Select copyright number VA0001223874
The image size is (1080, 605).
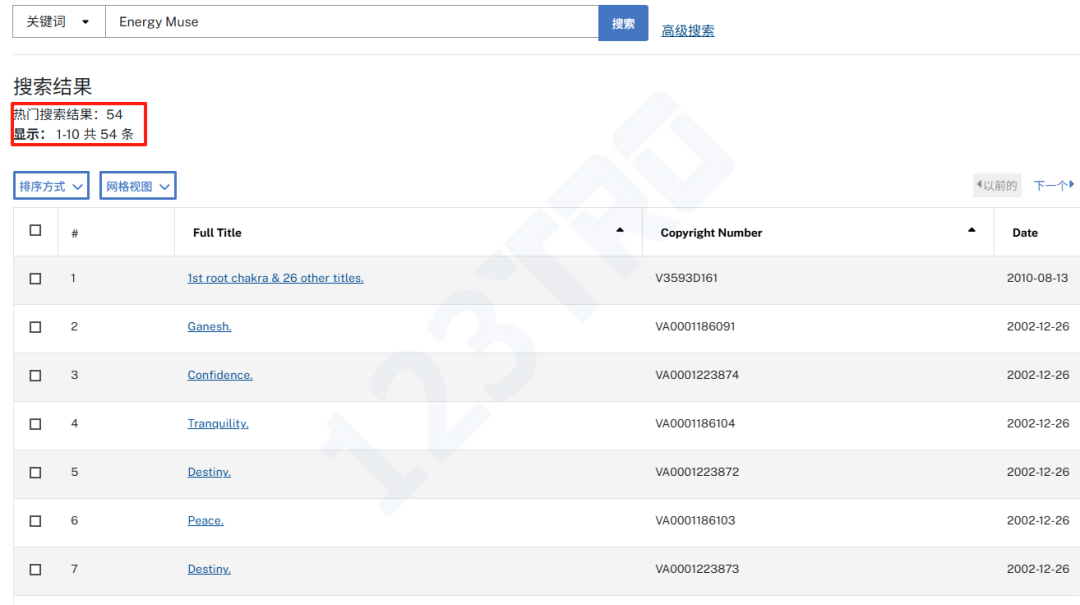697,375
